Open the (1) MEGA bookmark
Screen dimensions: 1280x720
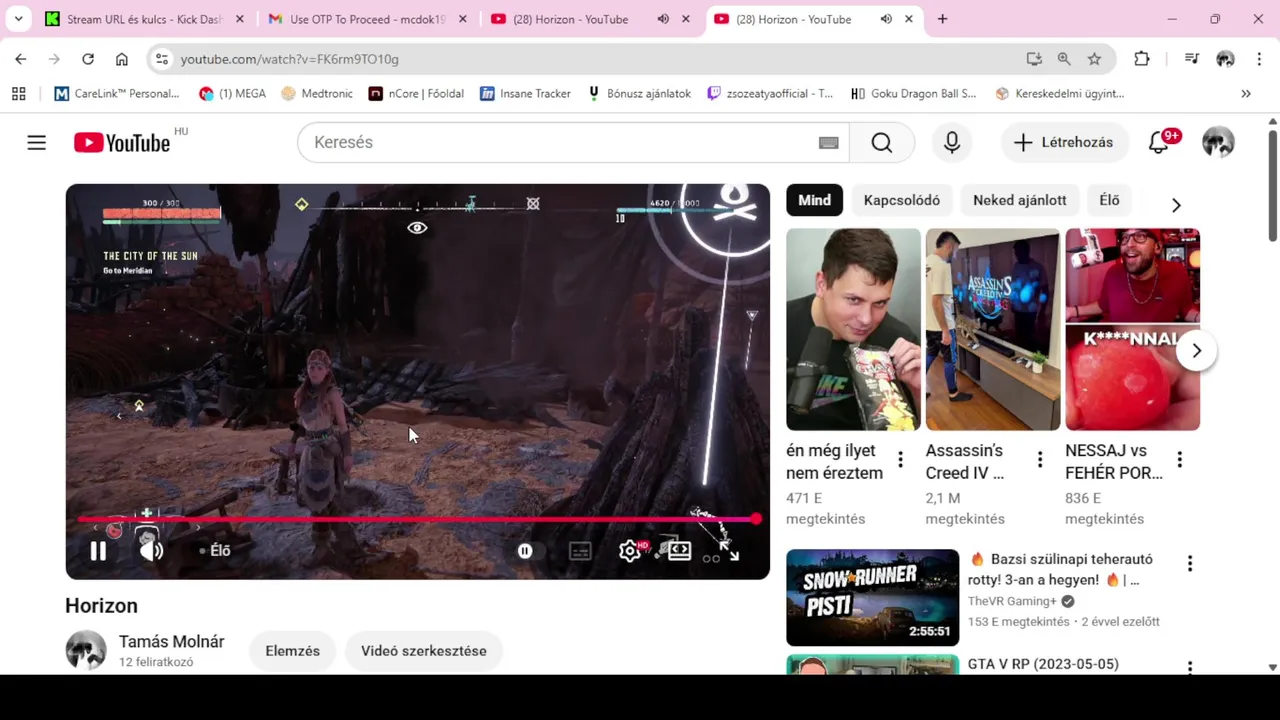[x=233, y=93]
